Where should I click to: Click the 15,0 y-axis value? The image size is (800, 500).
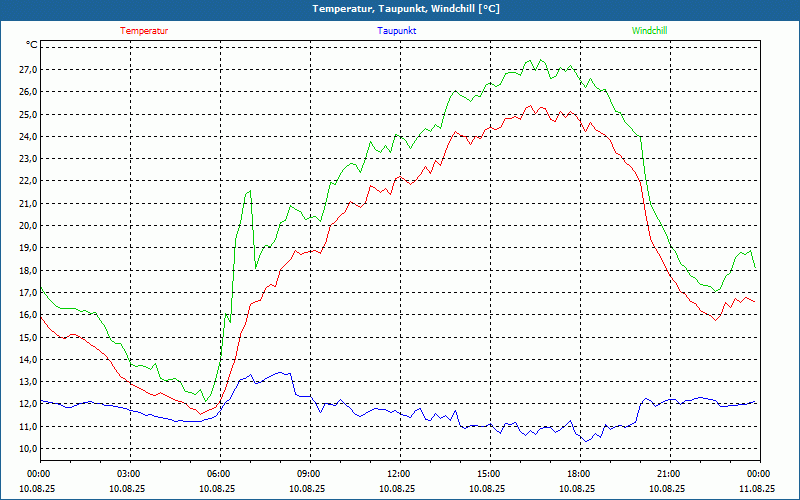pos(29,337)
